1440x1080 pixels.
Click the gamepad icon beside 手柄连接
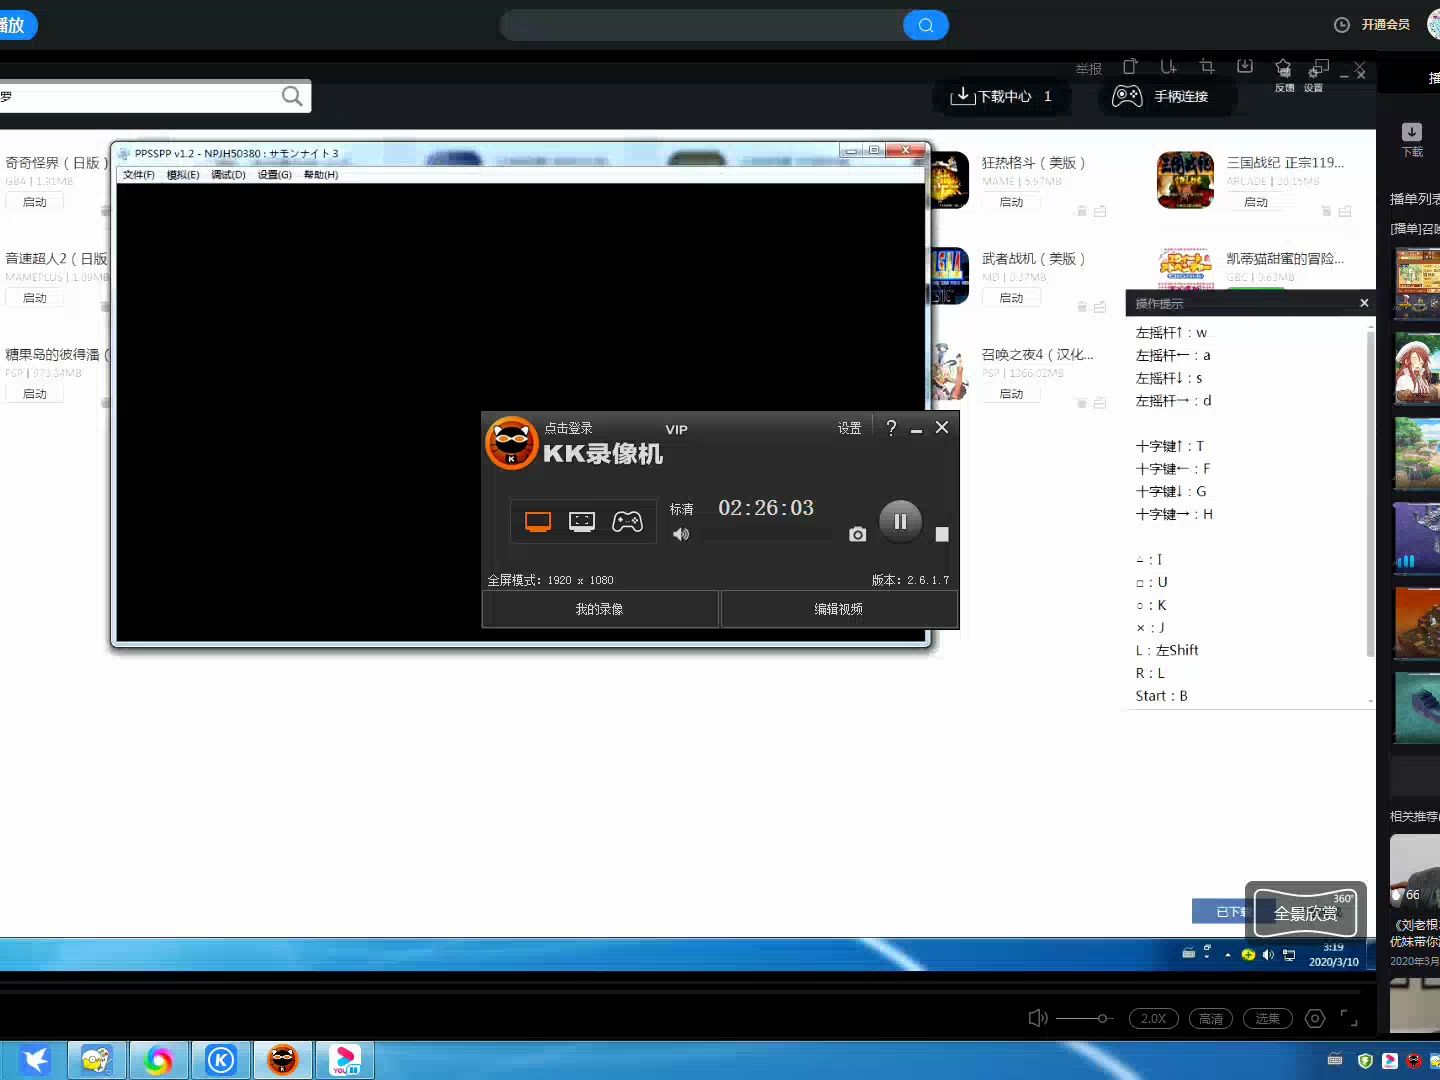point(1127,96)
